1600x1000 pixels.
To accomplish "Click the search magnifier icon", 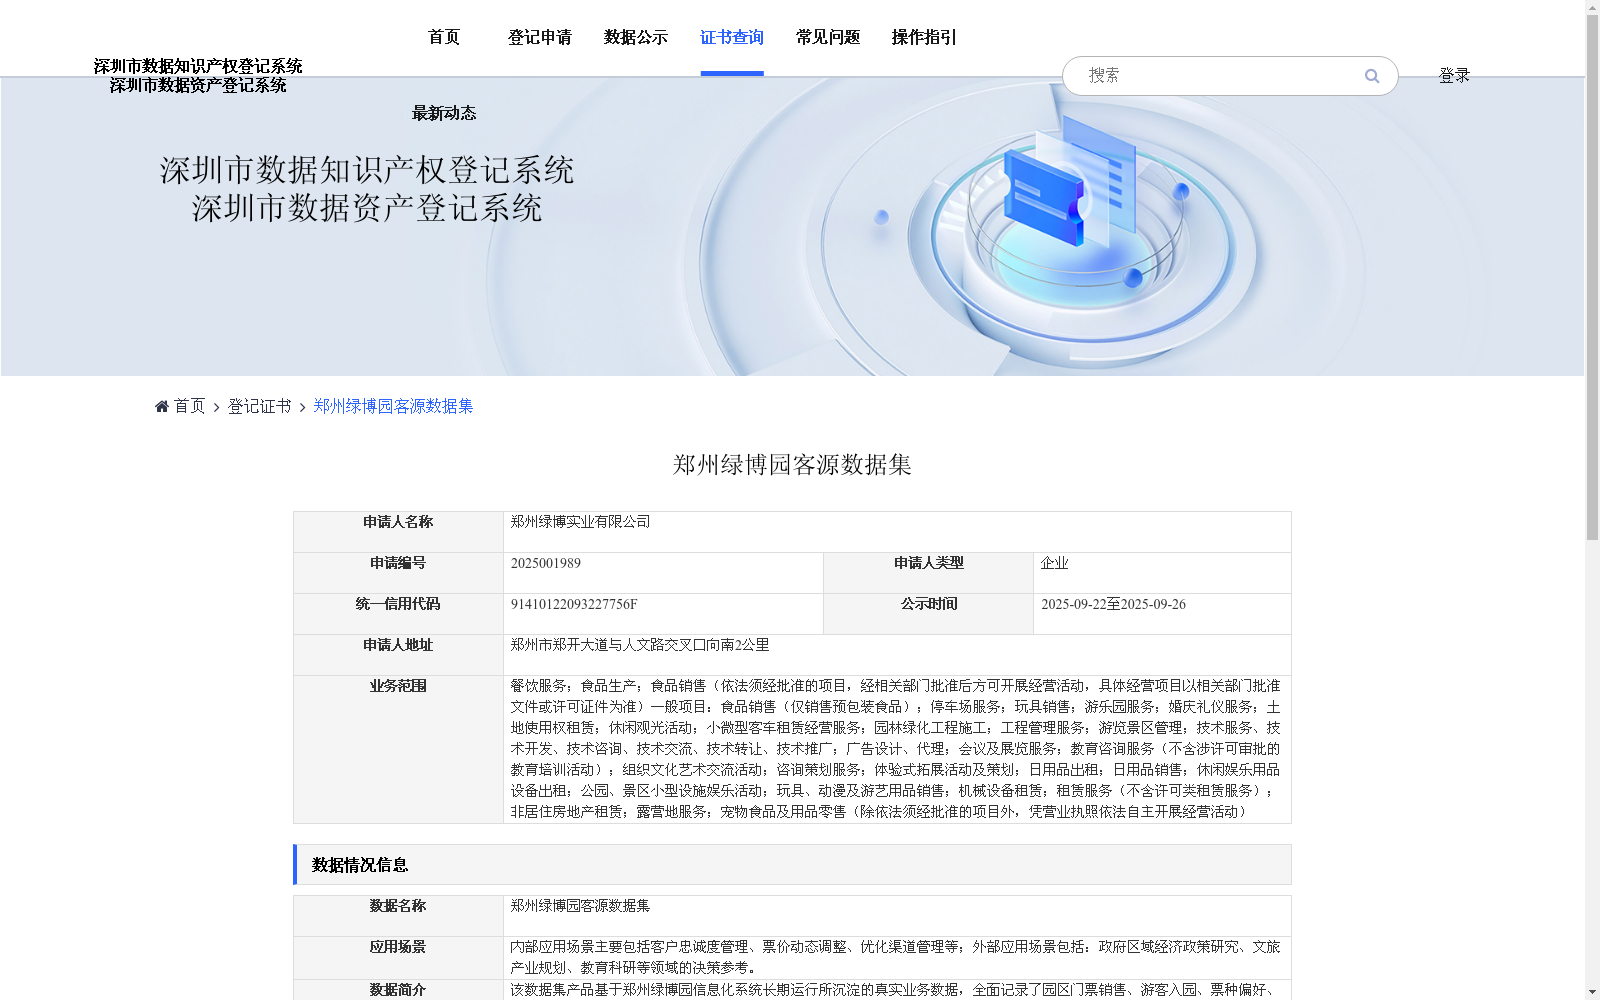I will click(1371, 76).
